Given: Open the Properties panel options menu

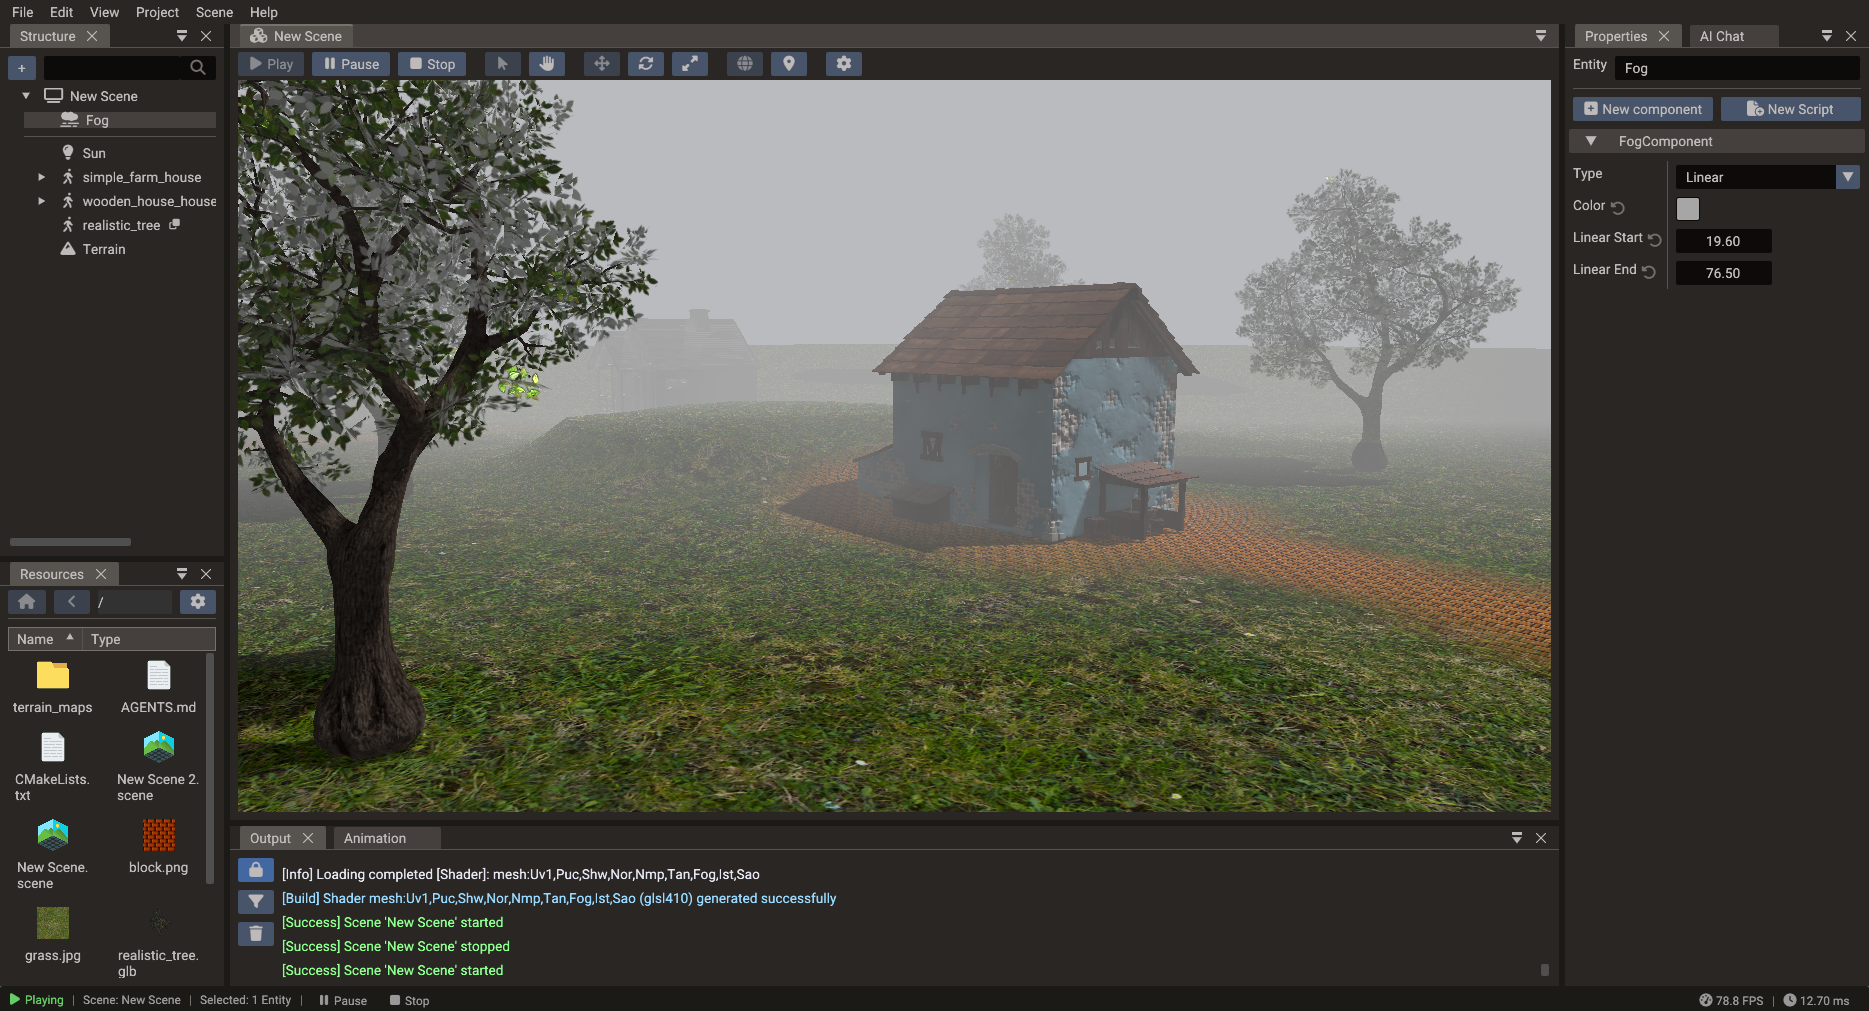Looking at the screenshot, I should point(1827,36).
